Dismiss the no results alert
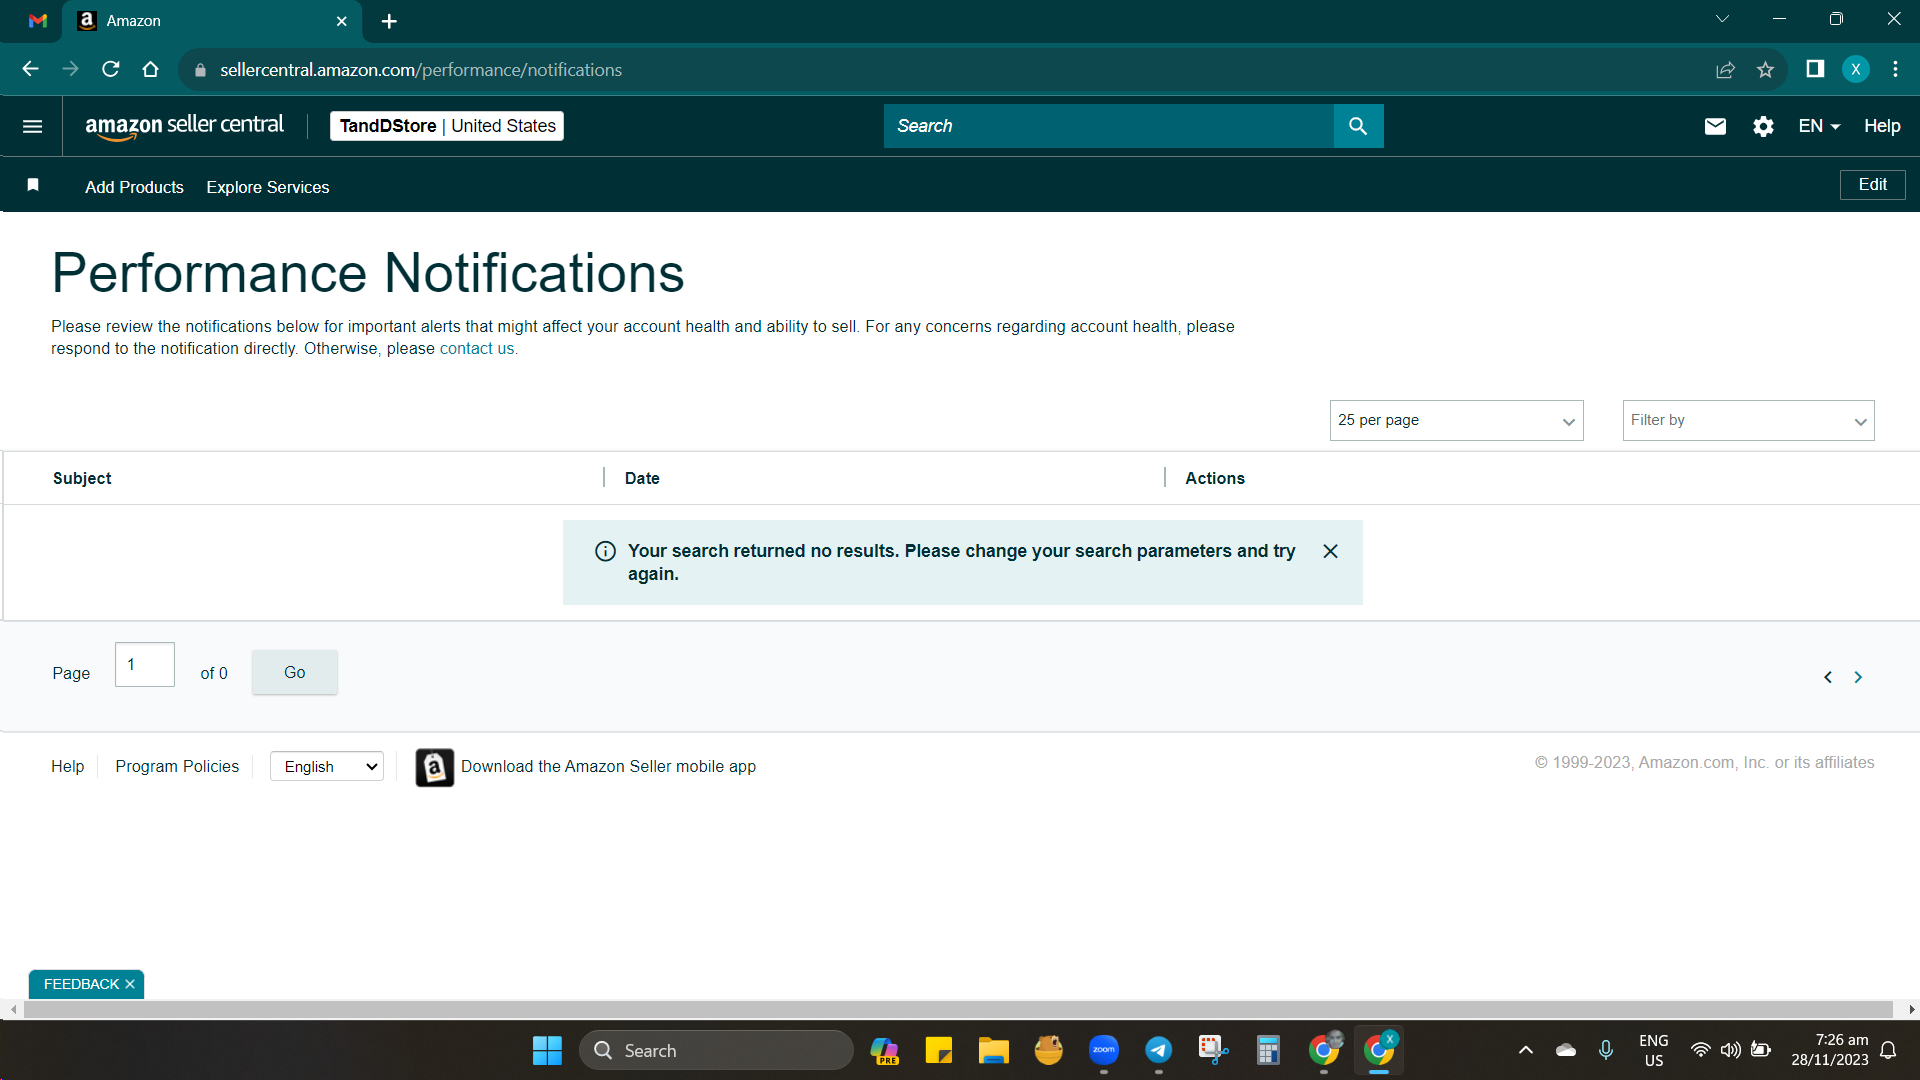 (1330, 551)
